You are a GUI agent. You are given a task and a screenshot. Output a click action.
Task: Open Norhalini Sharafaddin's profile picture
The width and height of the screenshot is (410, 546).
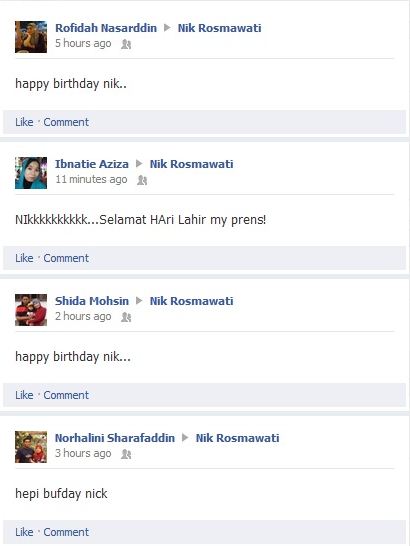pyautogui.click(x=31, y=447)
